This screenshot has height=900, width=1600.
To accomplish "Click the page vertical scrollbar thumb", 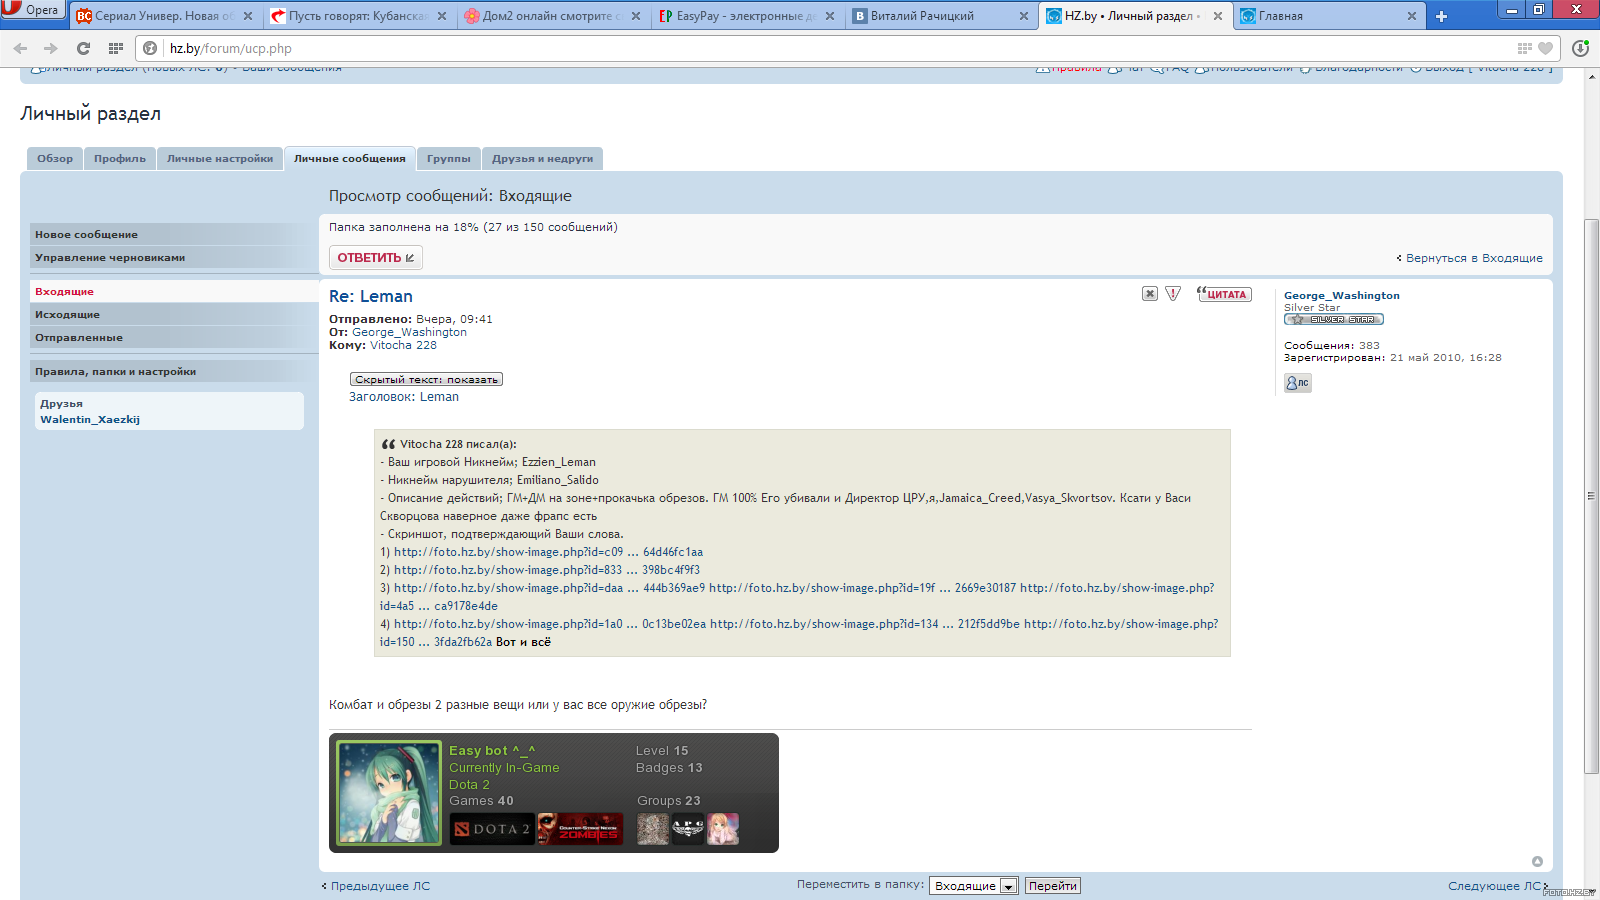I will click(x=1592, y=495).
